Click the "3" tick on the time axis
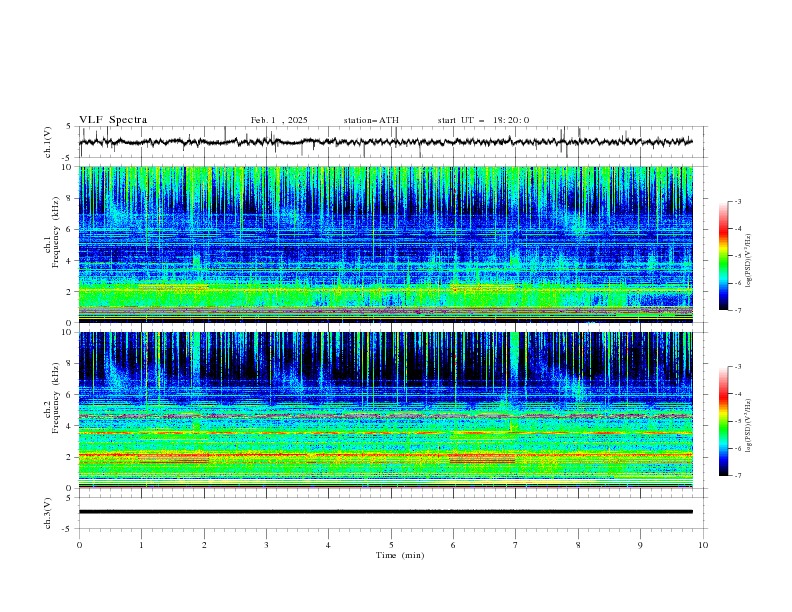The height and width of the screenshot is (612, 792). click(266, 545)
